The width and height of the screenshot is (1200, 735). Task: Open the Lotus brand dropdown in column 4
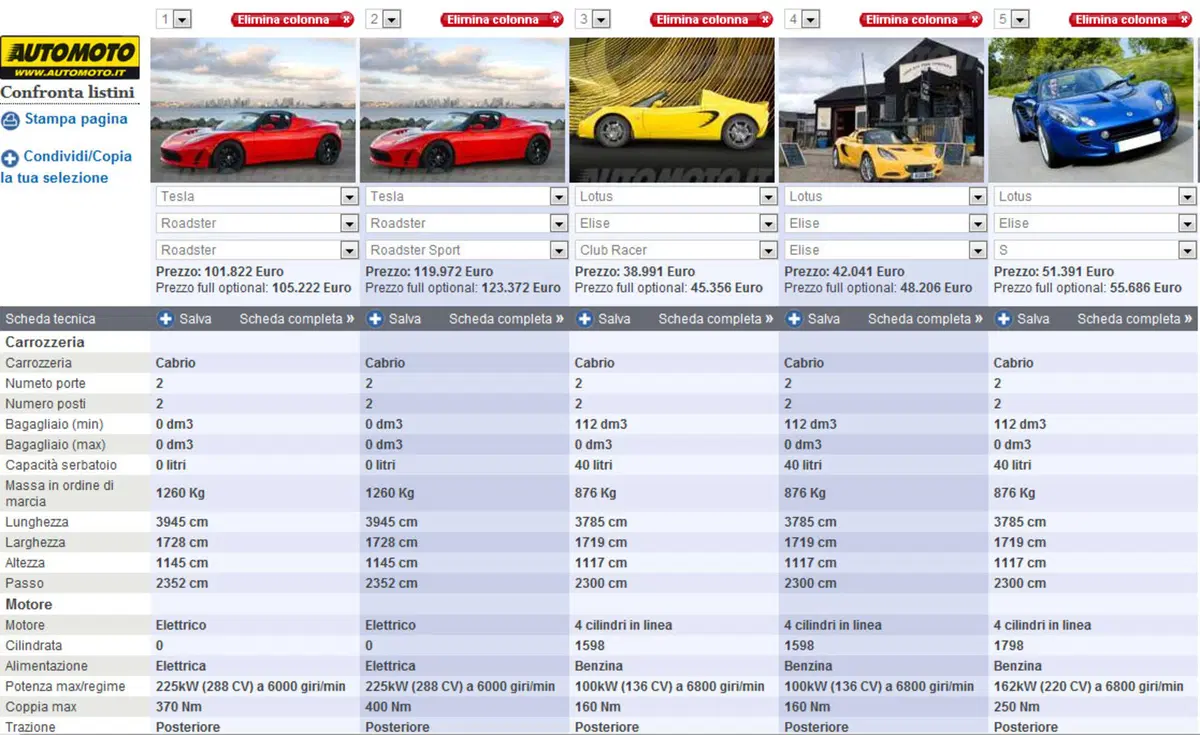pyautogui.click(x=886, y=197)
